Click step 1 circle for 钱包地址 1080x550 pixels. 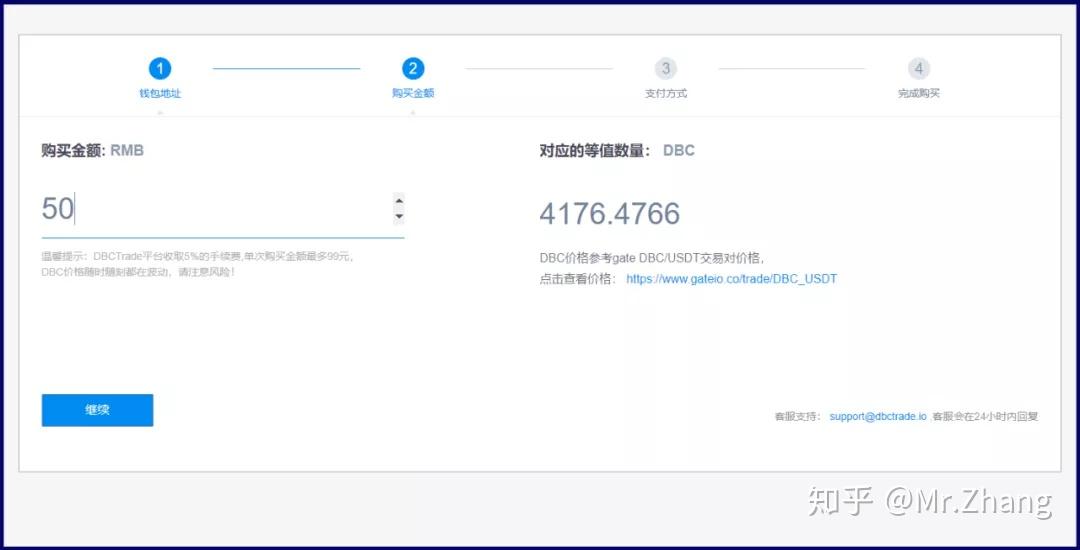160,69
